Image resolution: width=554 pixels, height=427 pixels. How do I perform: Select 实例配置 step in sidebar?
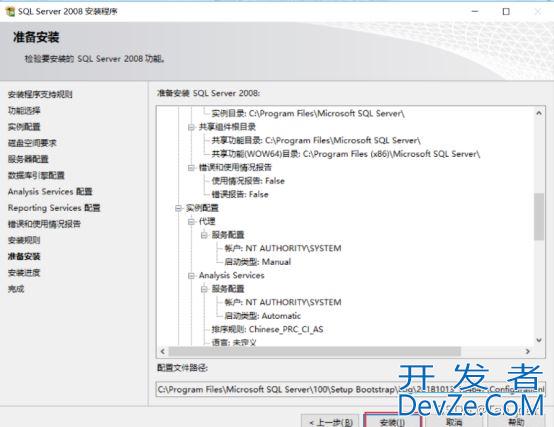pos(24,127)
